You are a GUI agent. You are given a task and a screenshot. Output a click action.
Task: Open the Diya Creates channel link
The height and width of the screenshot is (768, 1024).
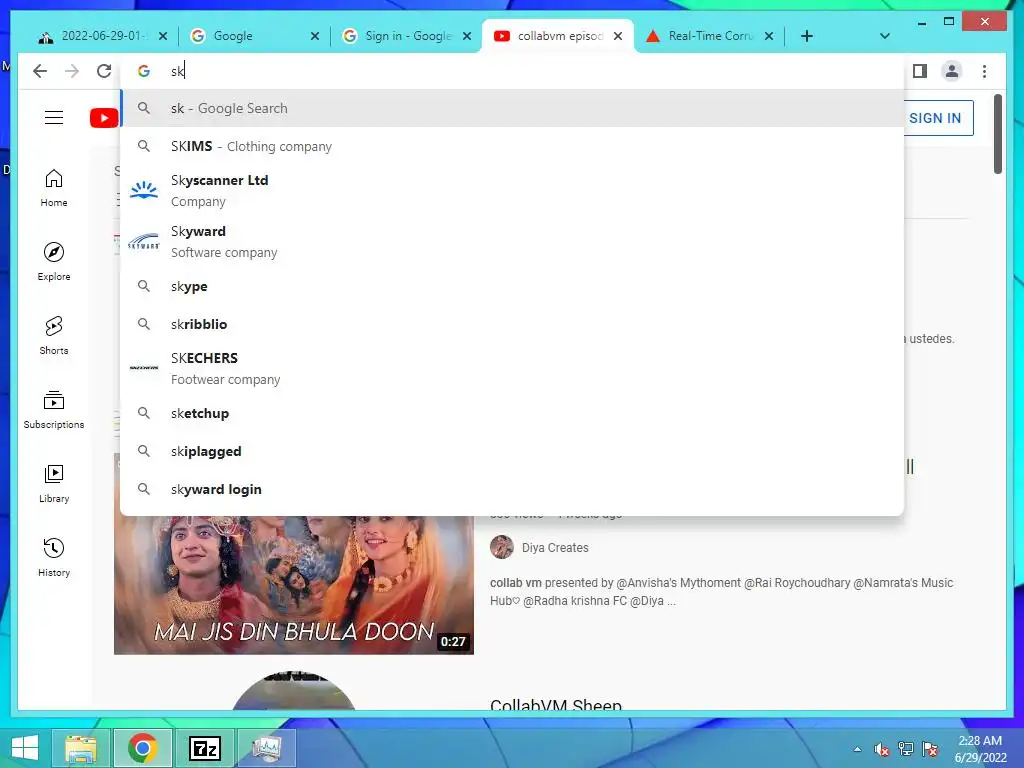(x=555, y=548)
